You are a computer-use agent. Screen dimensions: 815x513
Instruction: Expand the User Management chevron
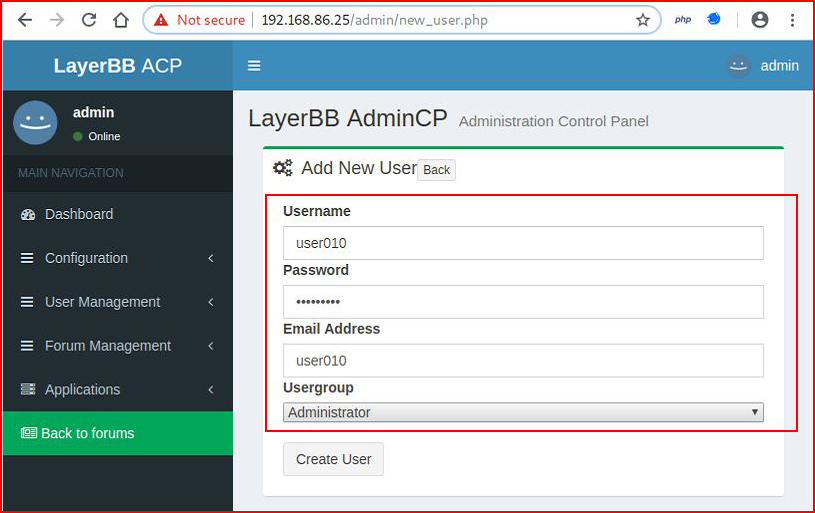point(211,302)
